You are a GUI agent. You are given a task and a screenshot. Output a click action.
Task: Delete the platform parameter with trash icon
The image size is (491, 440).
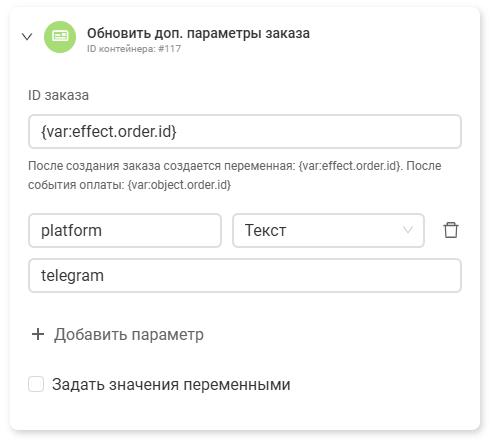tap(451, 230)
